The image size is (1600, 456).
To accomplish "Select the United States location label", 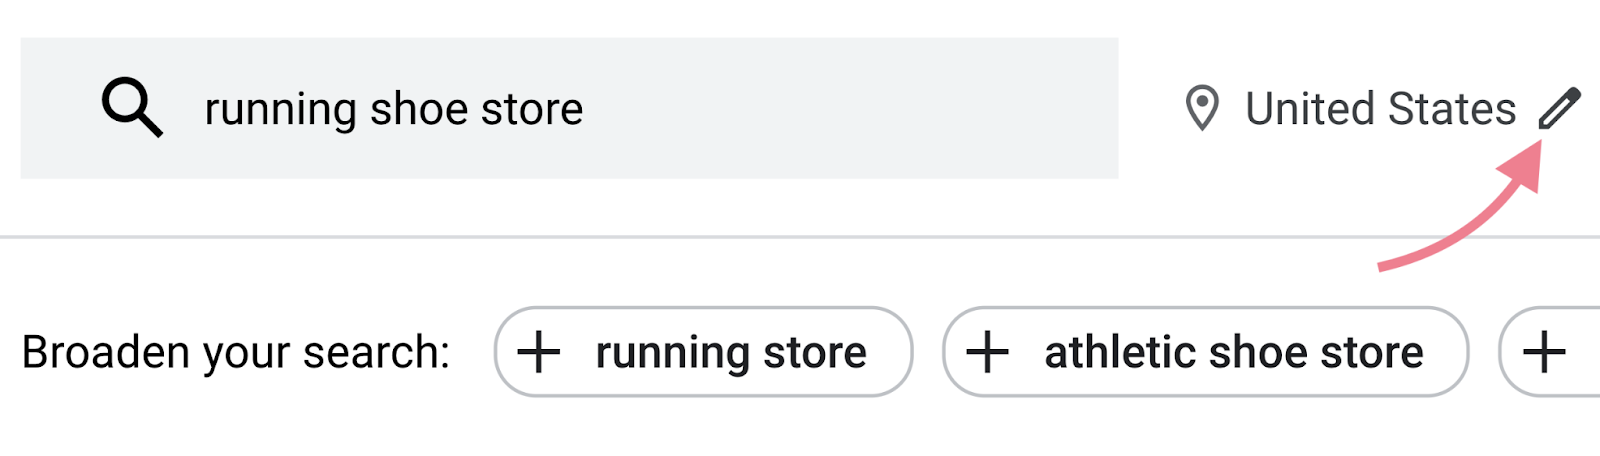I will click(1381, 108).
